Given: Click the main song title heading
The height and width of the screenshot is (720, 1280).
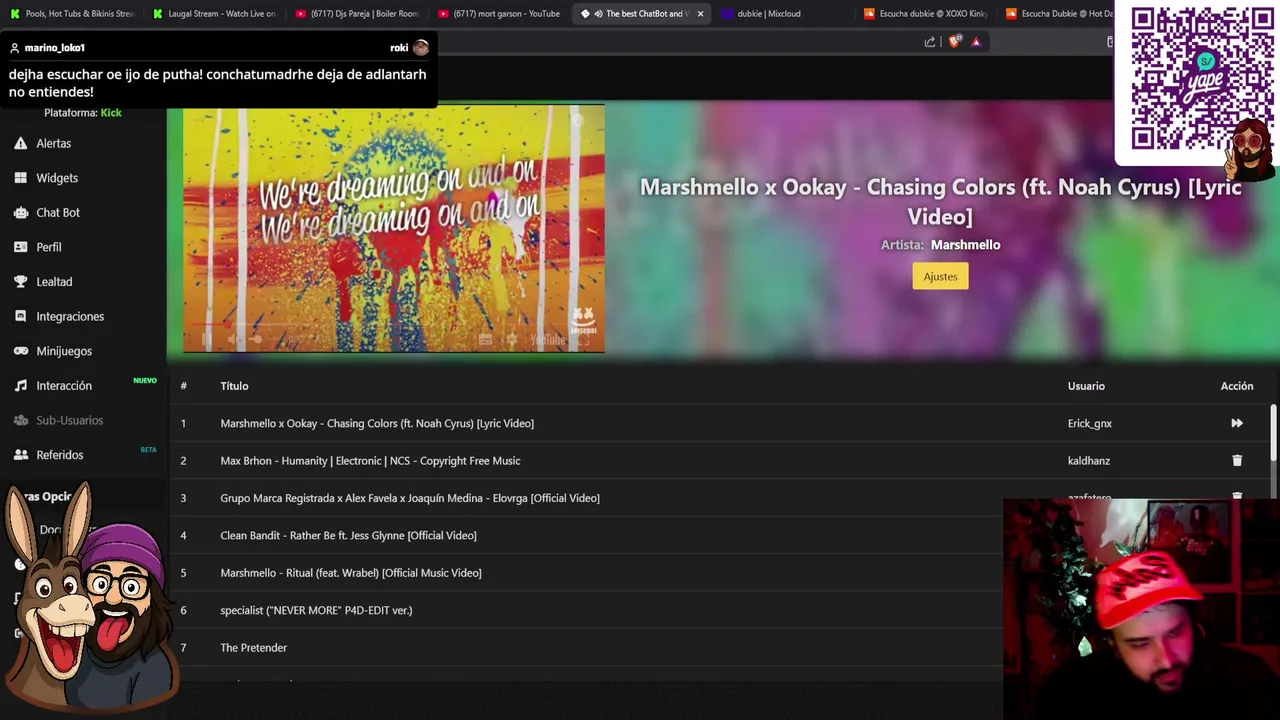Looking at the screenshot, I should click(940, 201).
